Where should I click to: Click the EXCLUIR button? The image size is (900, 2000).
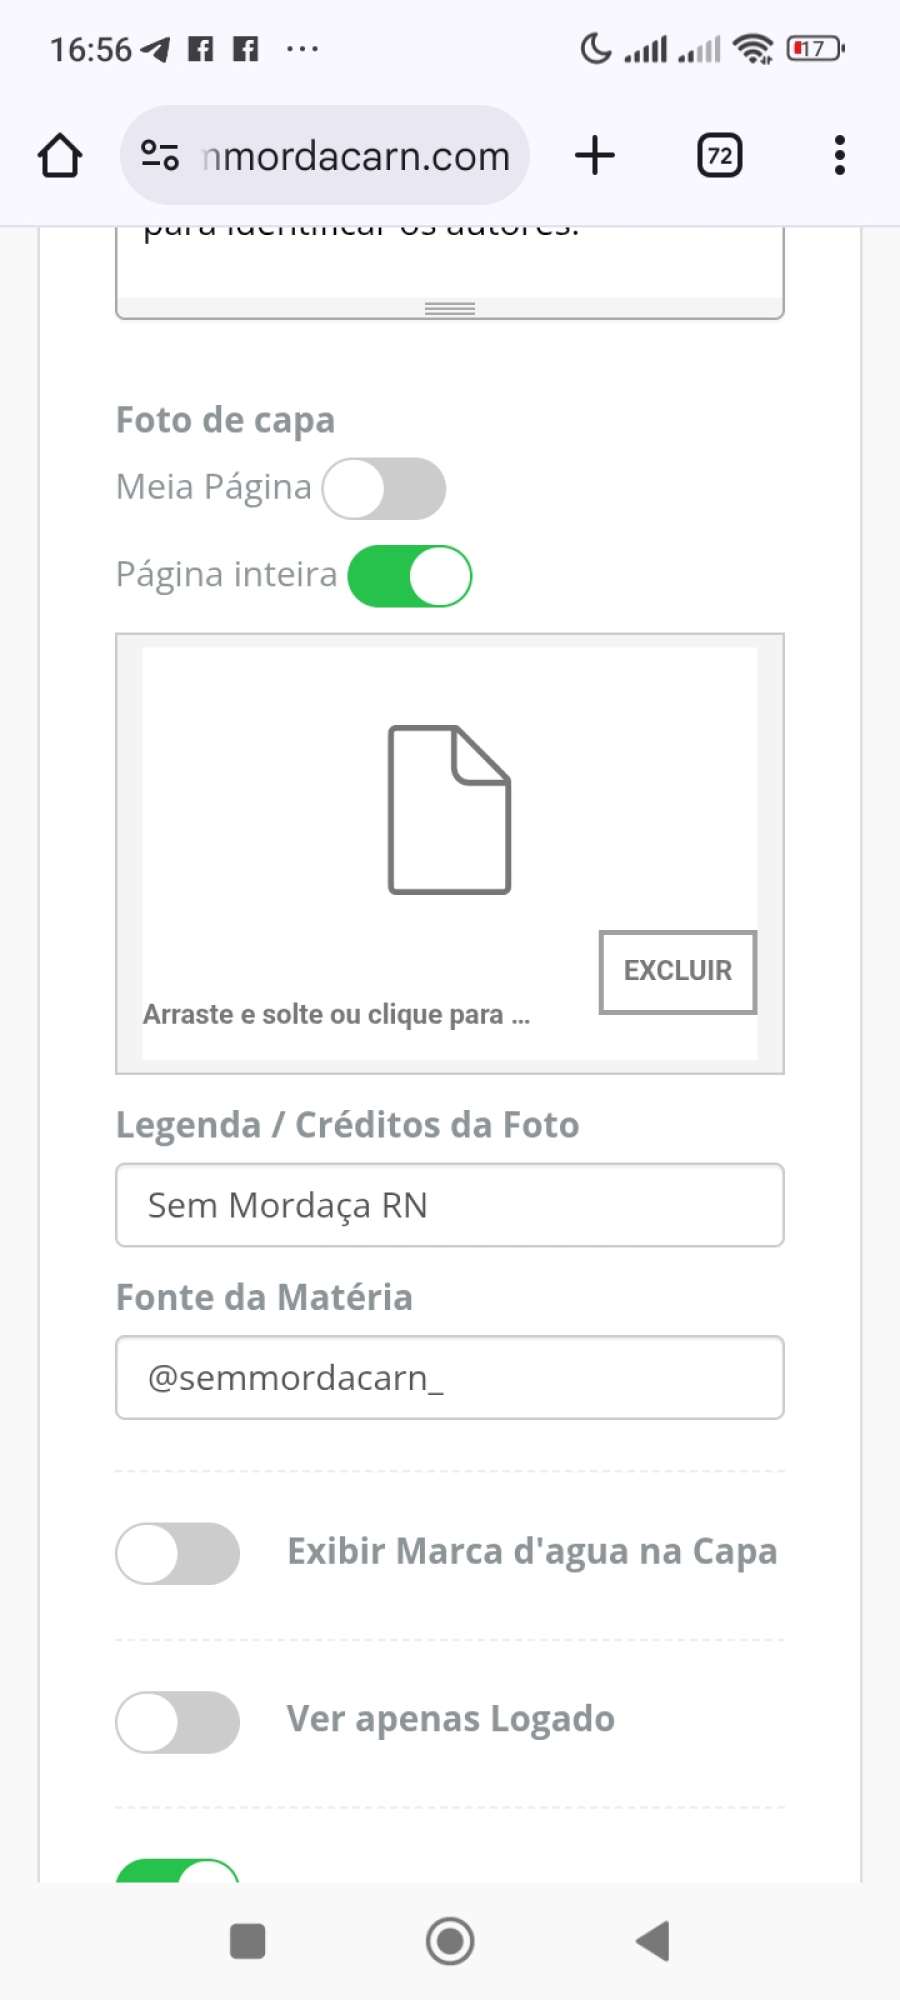pyautogui.click(x=677, y=971)
